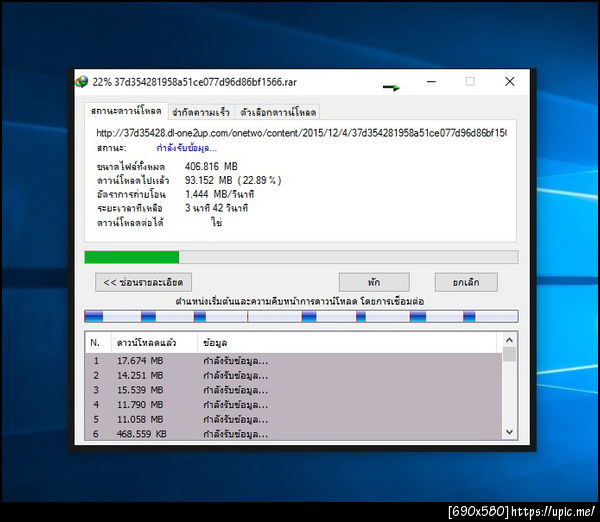Click the scroll up arrow in connection list
Image resolution: width=600 pixels, height=522 pixels.
click(509, 340)
